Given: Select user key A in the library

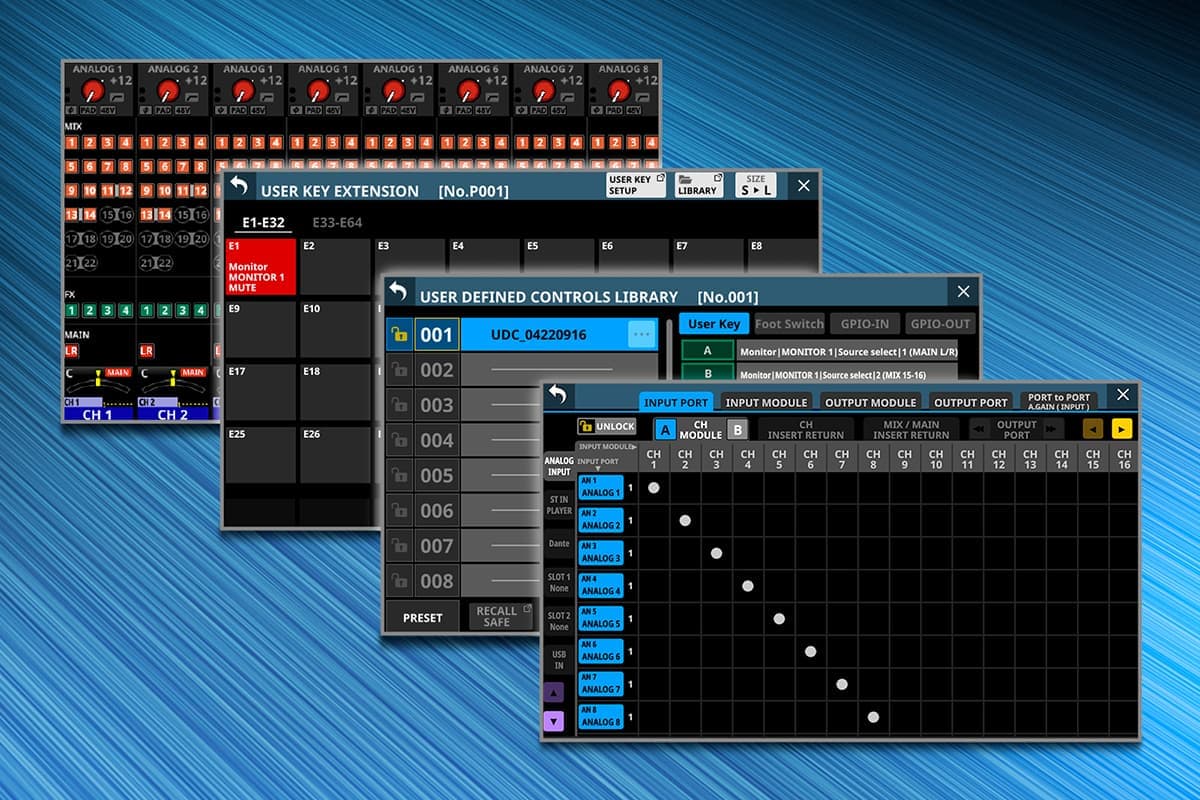Looking at the screenshot, I should 707,350.
